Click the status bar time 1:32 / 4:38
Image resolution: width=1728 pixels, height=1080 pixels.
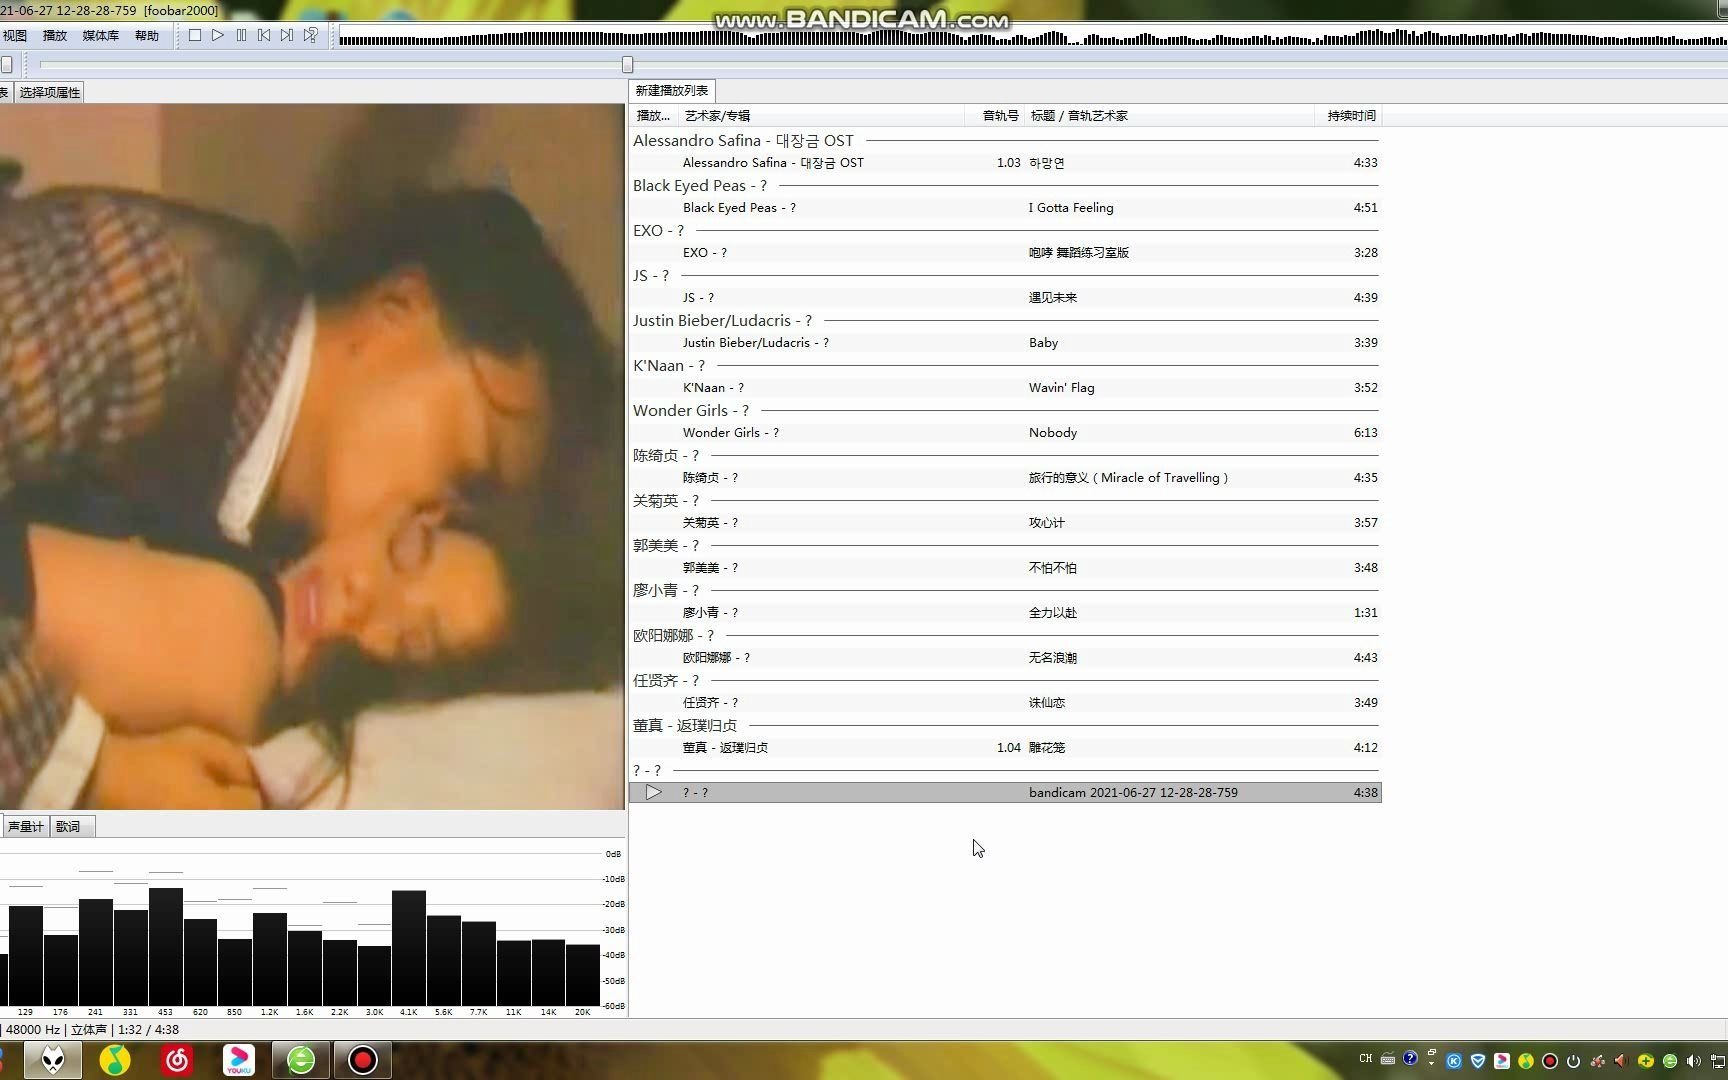click(148, 1029)
